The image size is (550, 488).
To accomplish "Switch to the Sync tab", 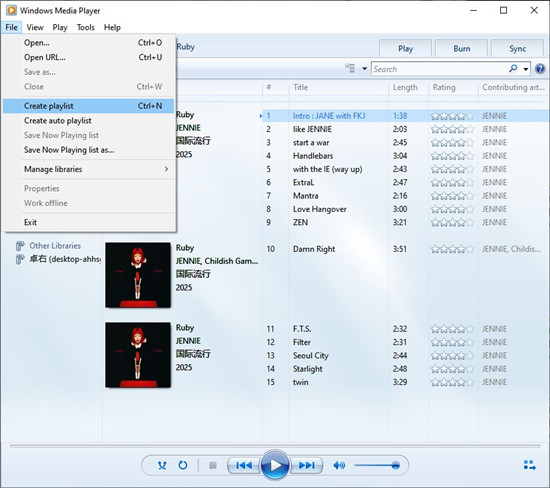I will tap(517, 48).
